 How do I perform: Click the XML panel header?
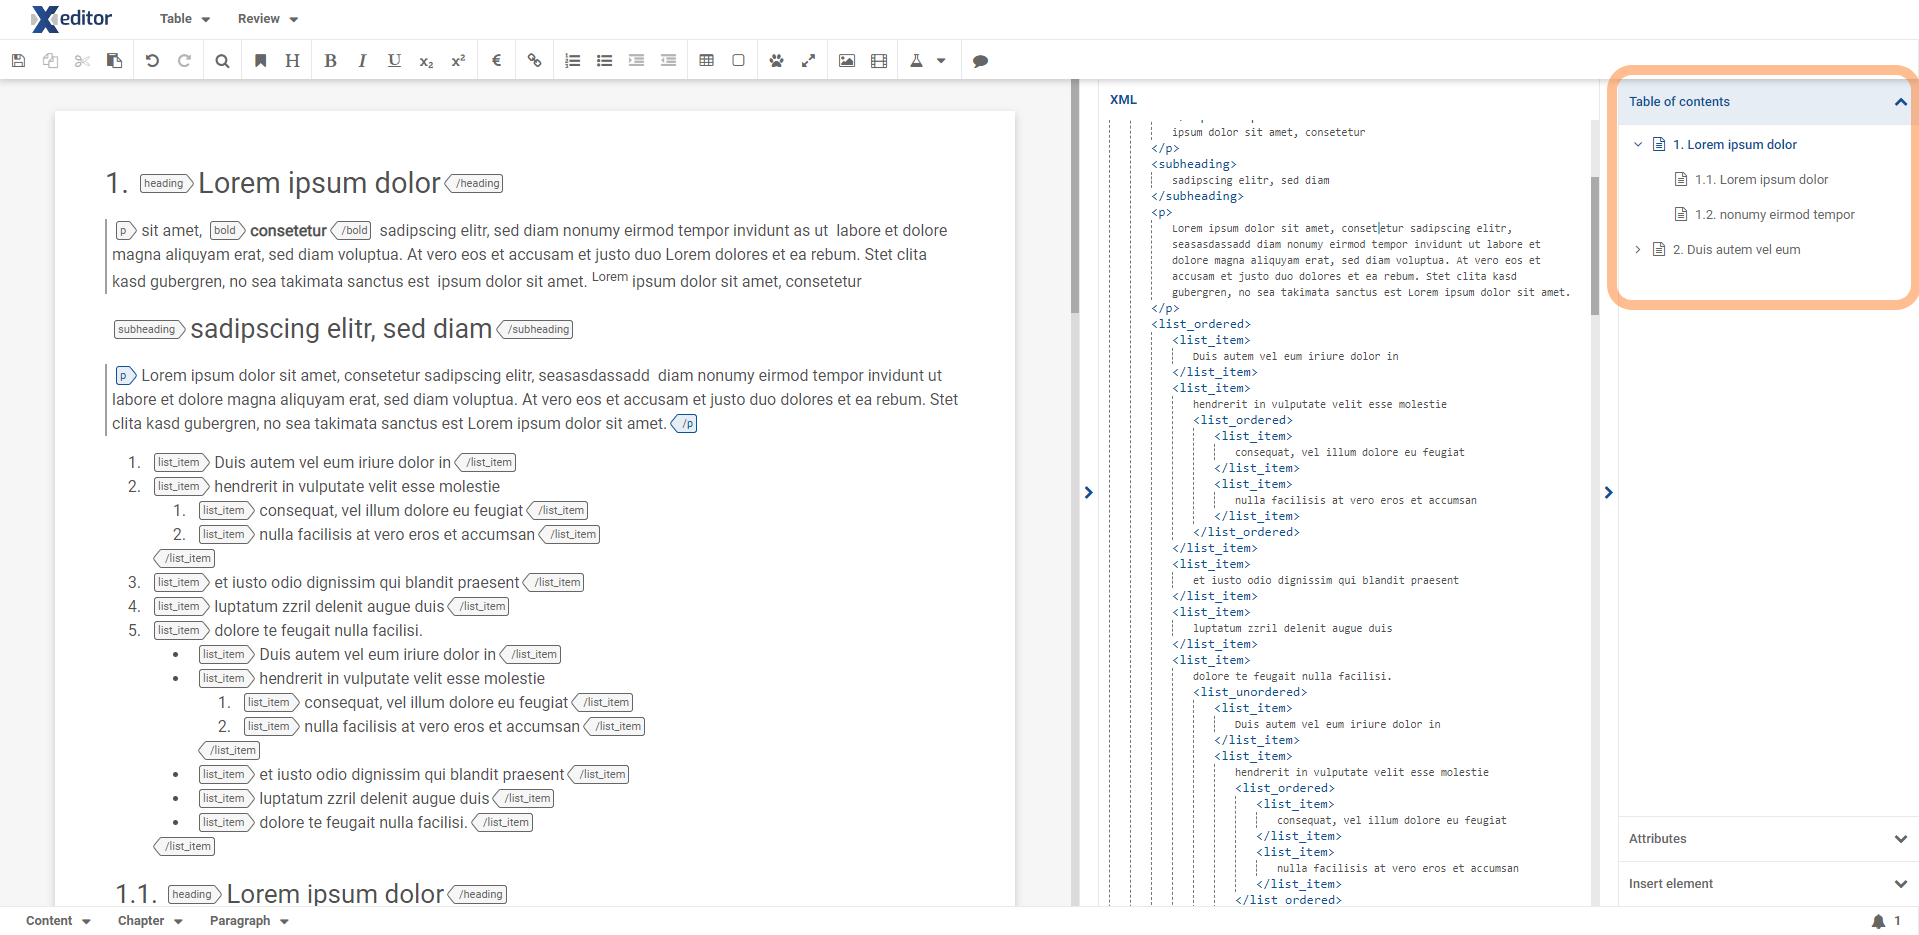click(x=1123, y=100)
